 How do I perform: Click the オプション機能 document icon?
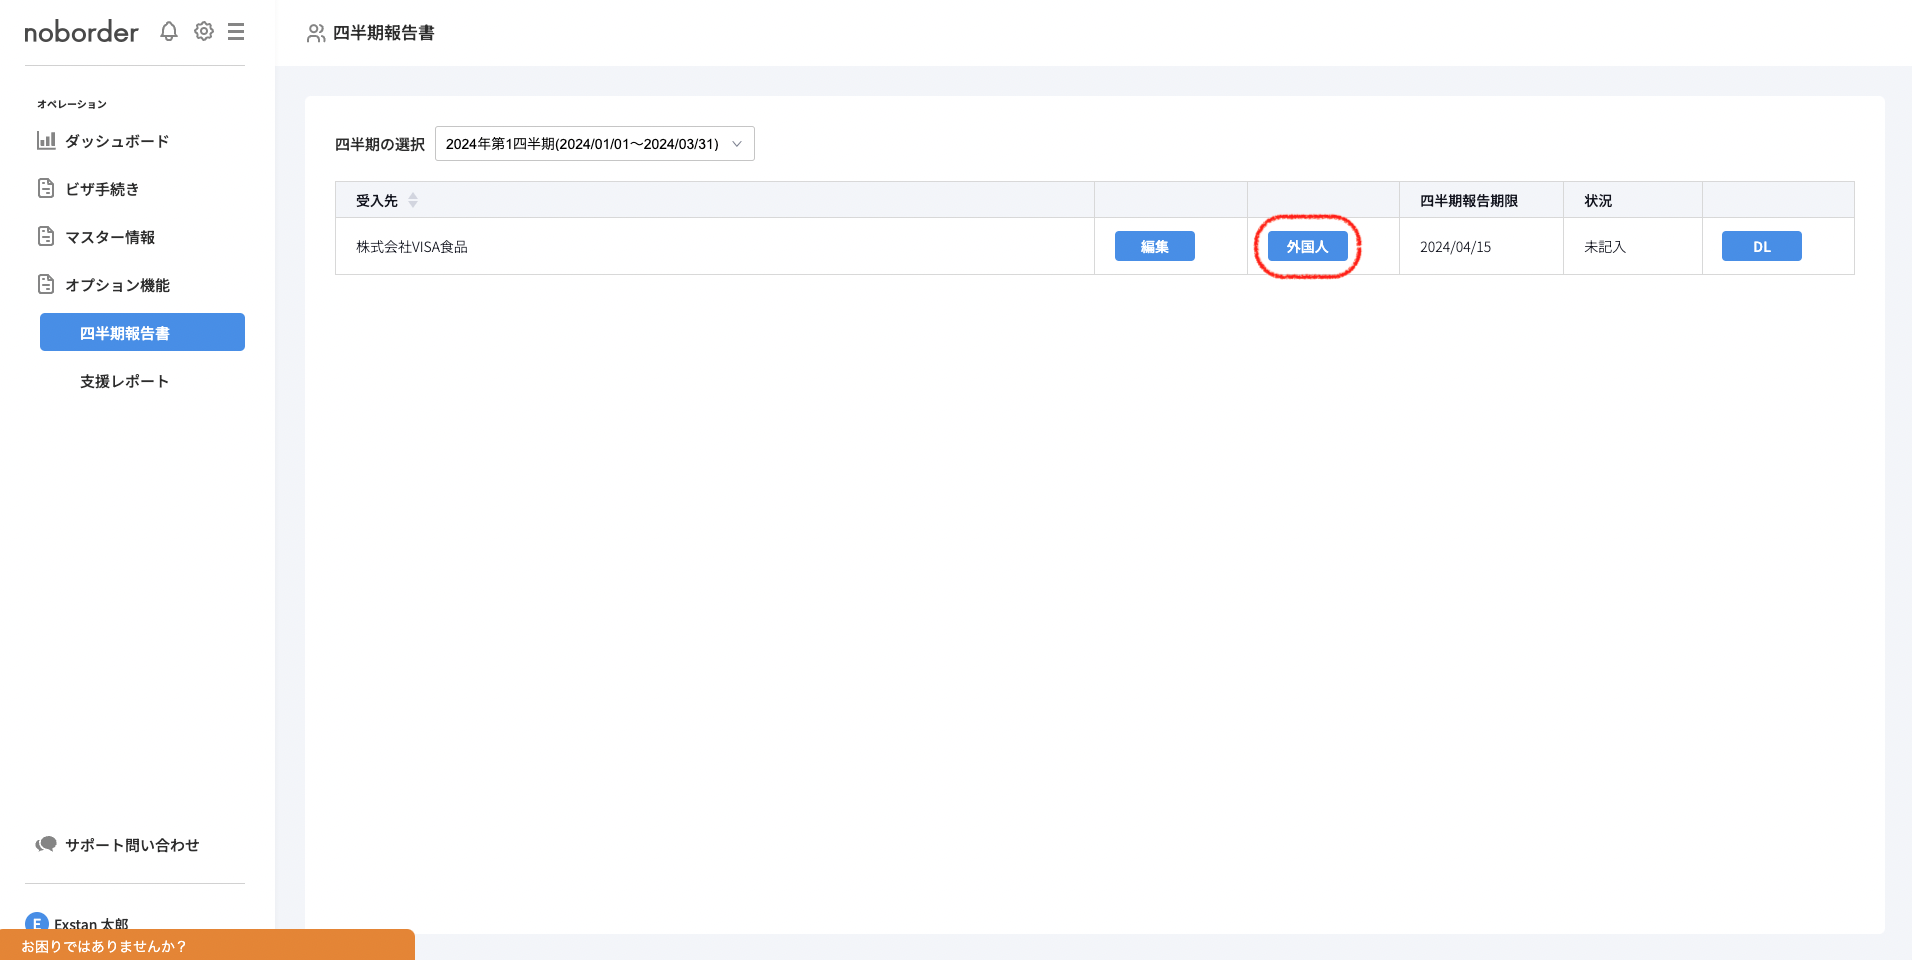tap(46, 285)
